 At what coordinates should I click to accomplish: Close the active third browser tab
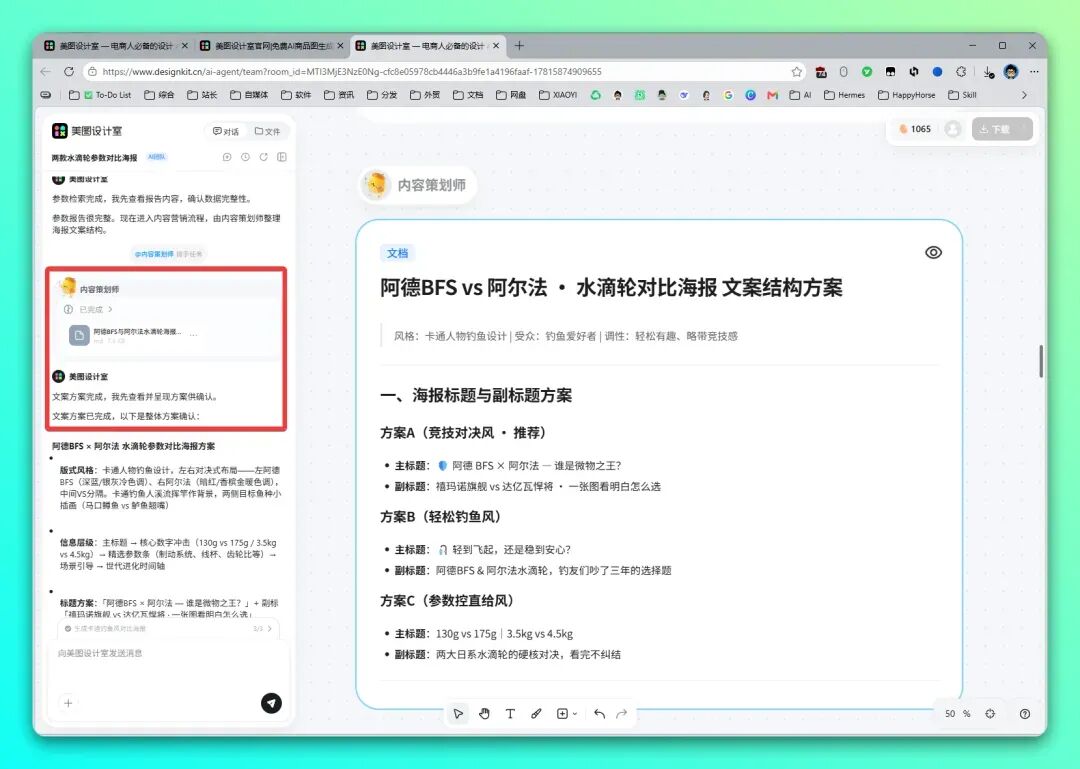(x=495, y=45)
